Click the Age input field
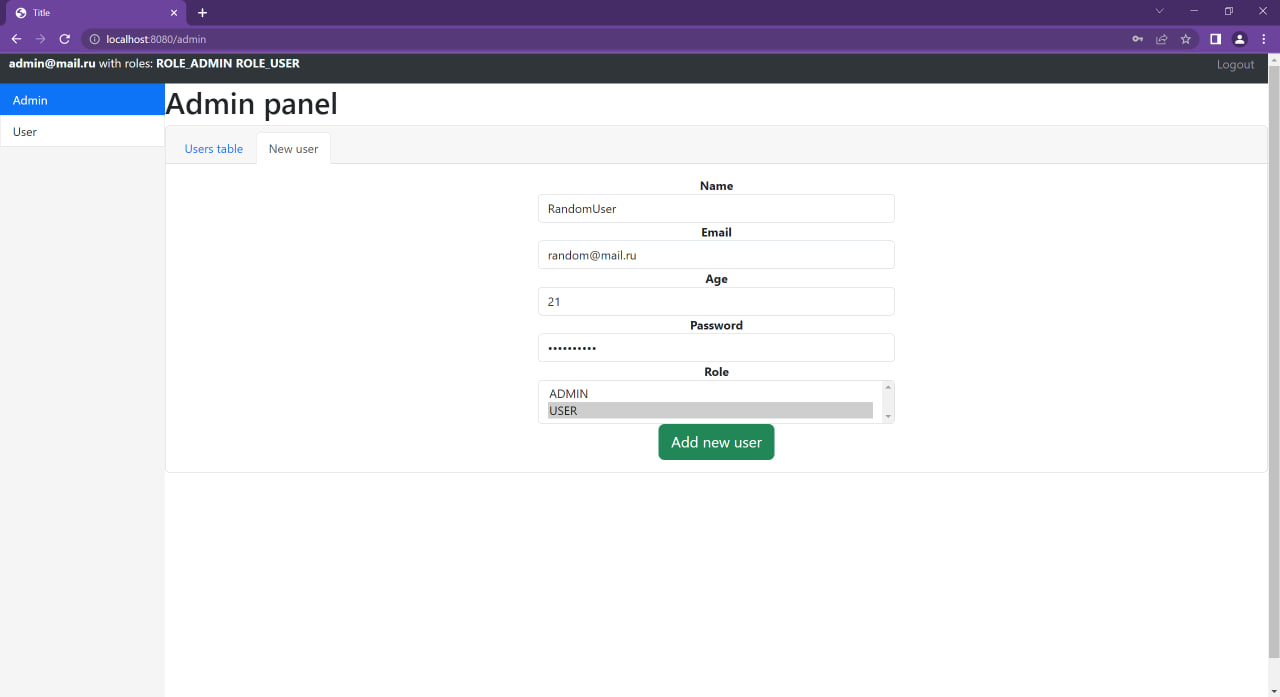Viewport: 1280px width, 697px height. (716, 302)
